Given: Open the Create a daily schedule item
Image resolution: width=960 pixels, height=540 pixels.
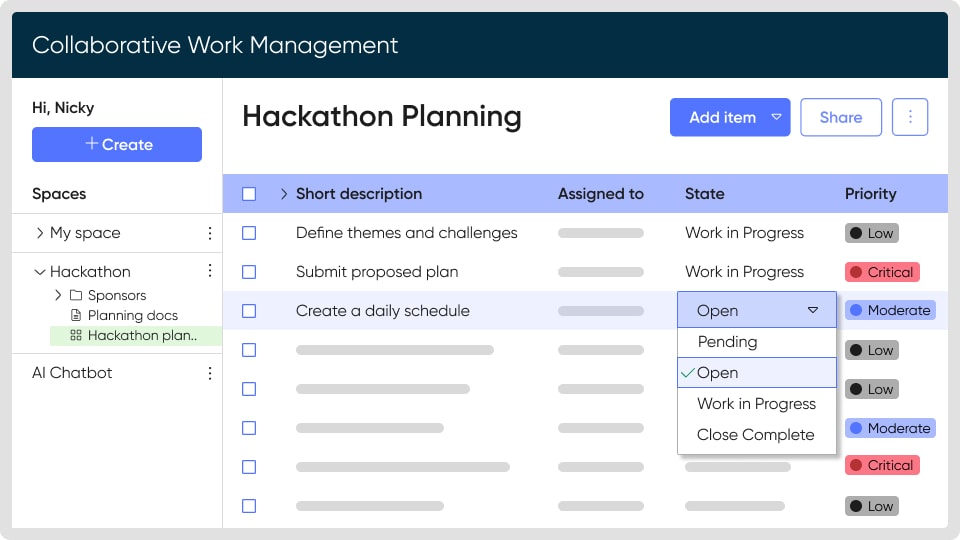Looking at the screenshot, I should [x=382, y=311].
